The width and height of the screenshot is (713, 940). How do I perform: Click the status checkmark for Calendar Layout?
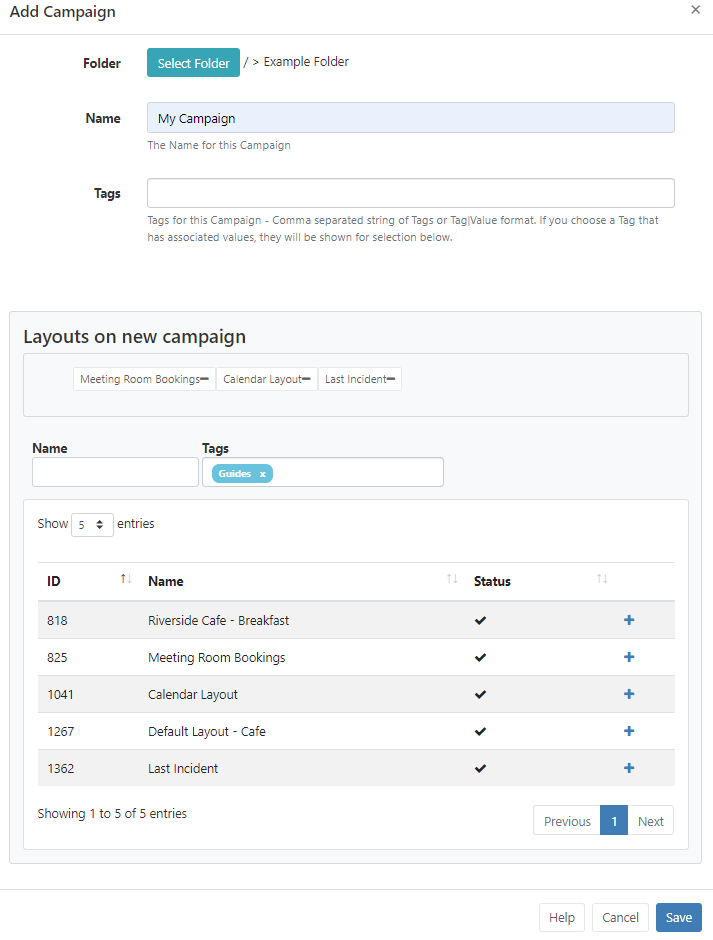(x=480, y=694)
